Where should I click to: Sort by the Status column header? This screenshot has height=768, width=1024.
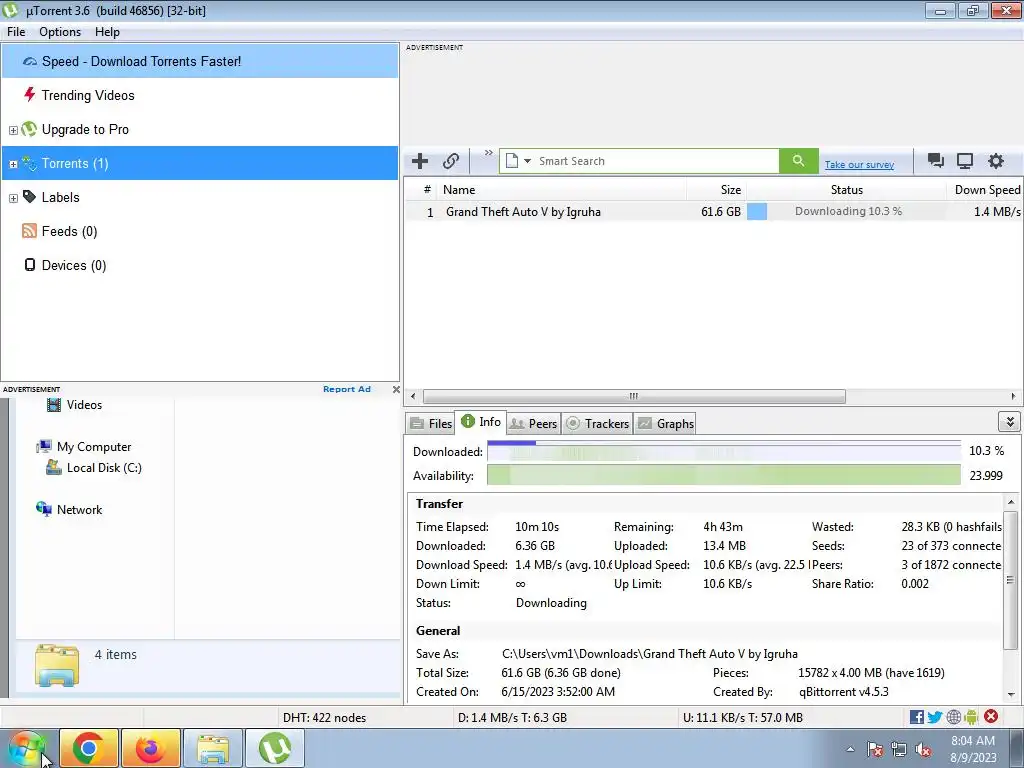pos(846,190)
